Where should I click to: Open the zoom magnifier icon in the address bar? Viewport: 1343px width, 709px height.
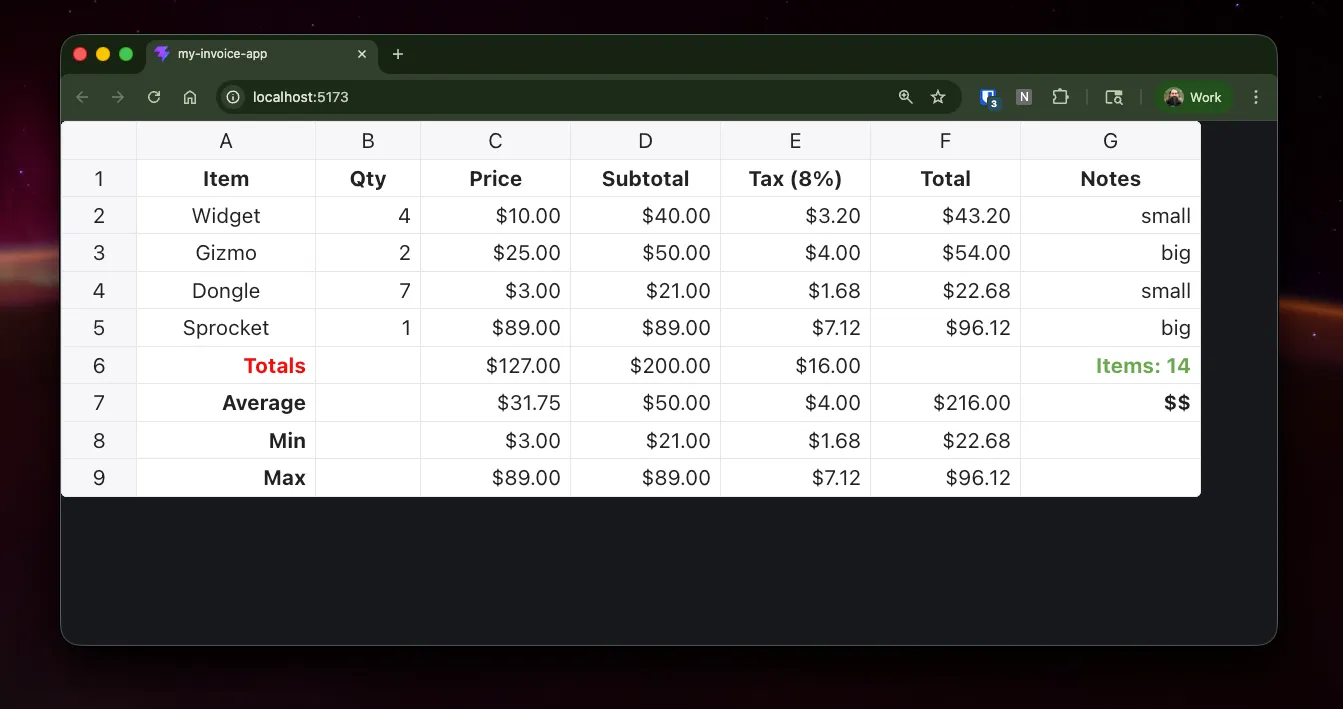click(906, 97)
